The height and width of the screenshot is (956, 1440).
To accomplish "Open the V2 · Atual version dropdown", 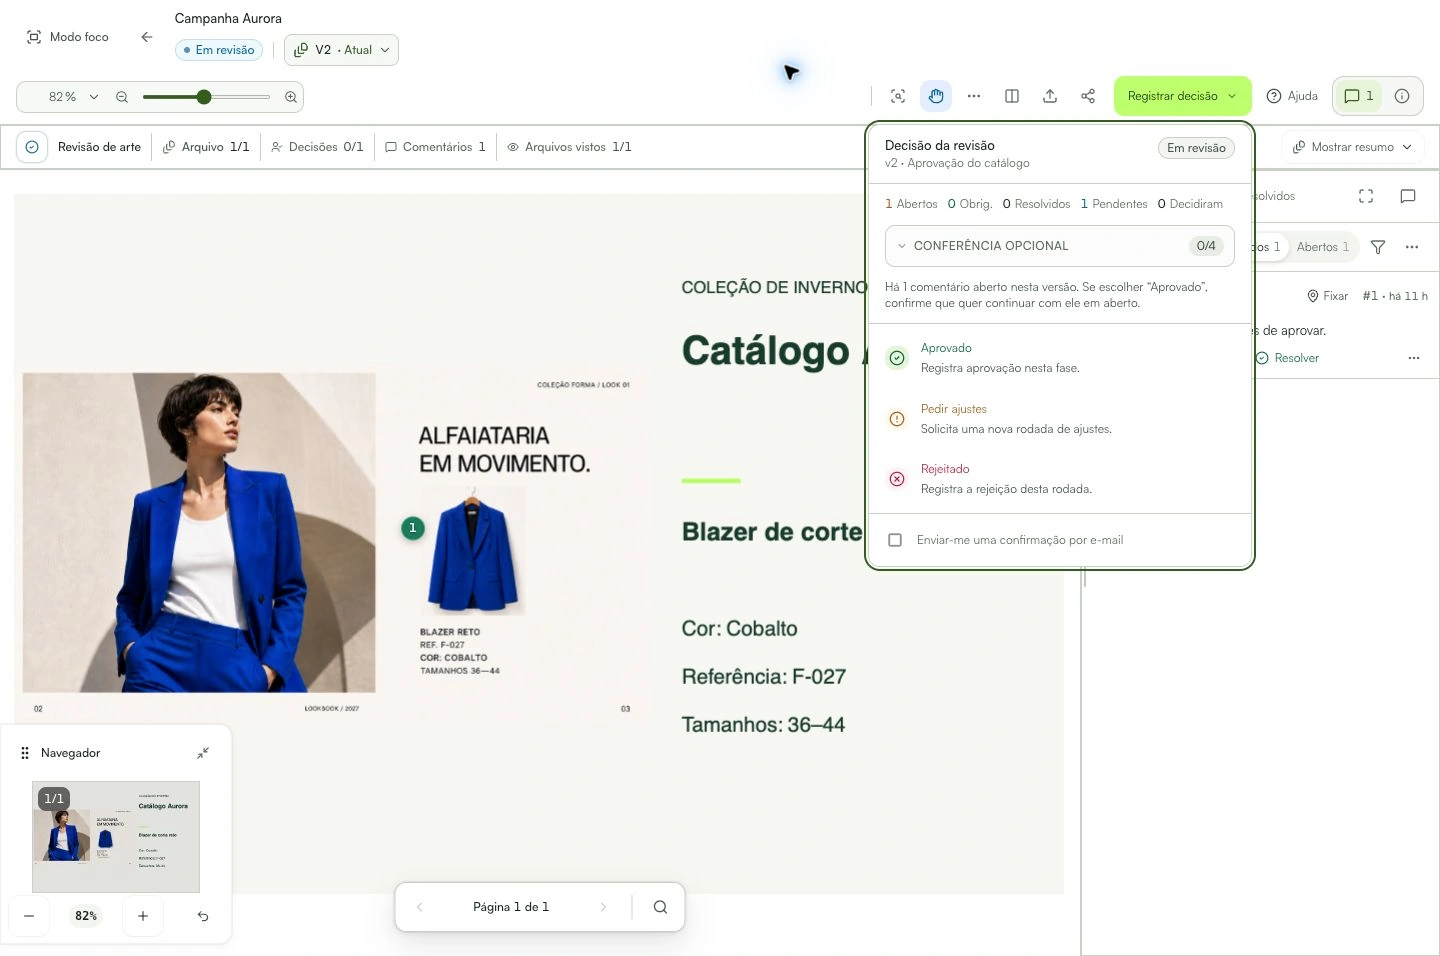I will tap(341, 50).
